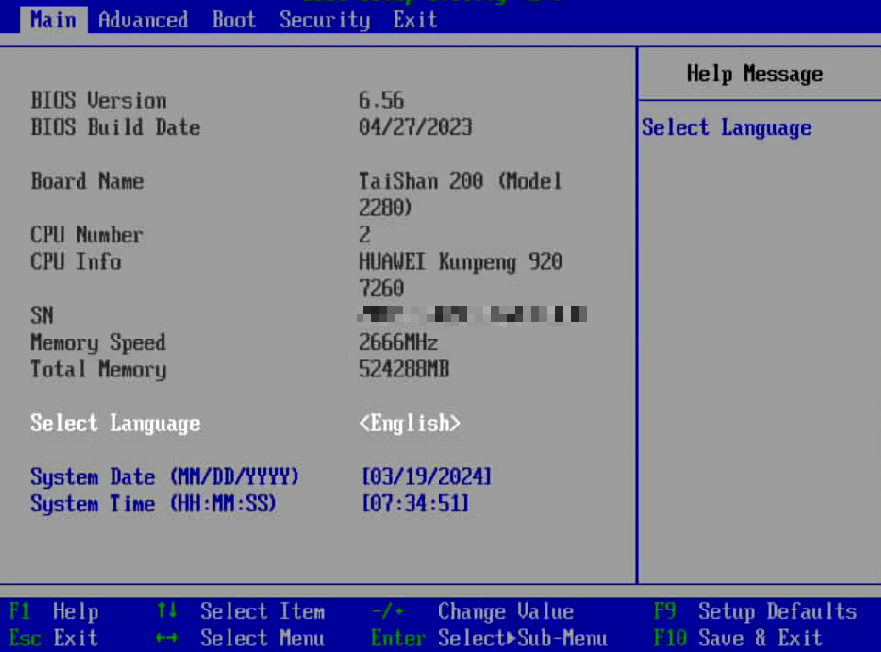Click the BIOS Version label

pyautogui.click(x=98, y=101)
